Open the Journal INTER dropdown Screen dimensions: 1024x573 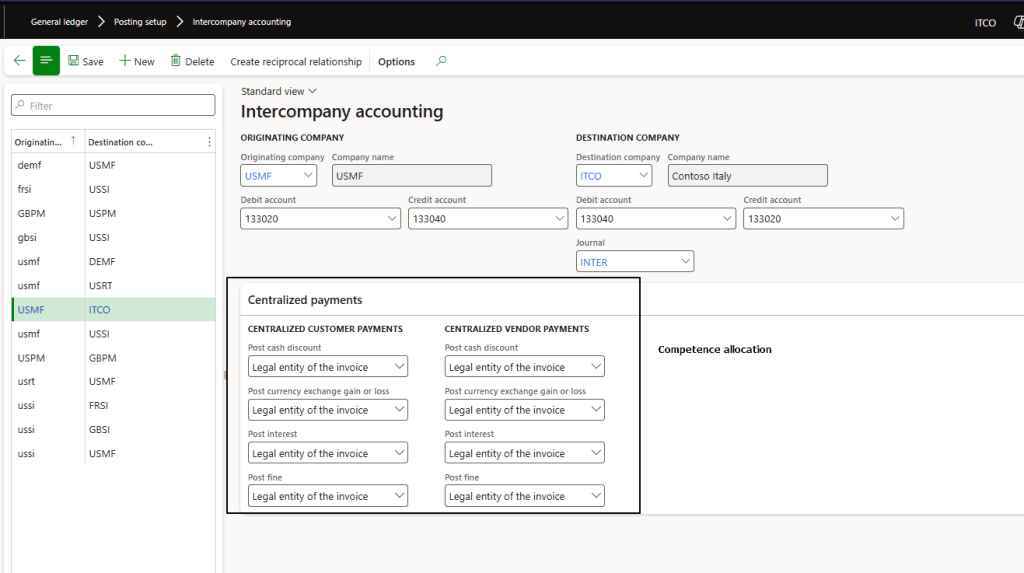pyautogui.click(x=685, y=262)
